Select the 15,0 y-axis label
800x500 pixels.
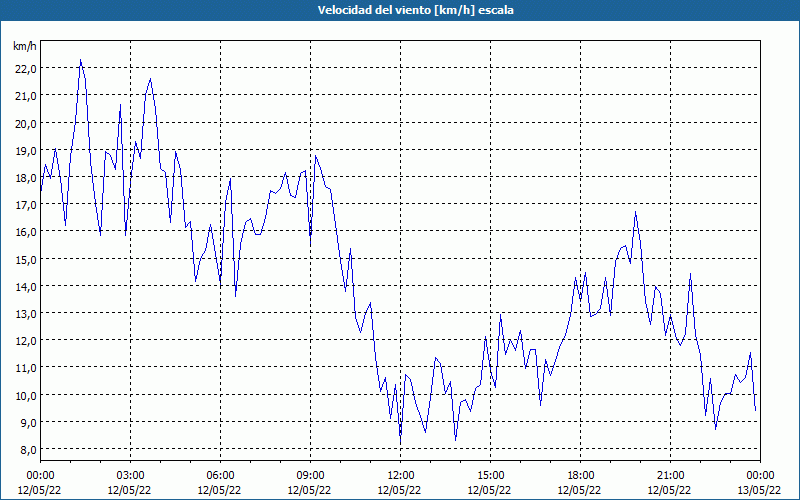[26, 259]
